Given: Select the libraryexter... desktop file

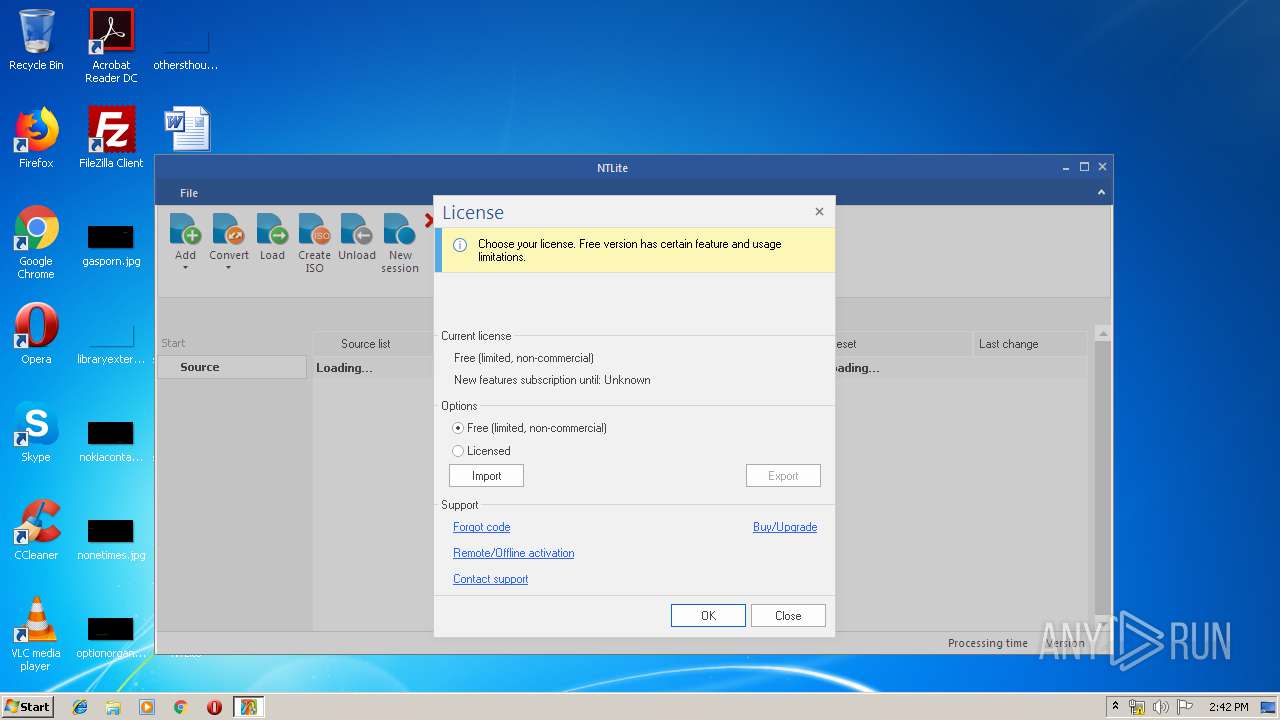Looking at the screenshot, I should point(111,343).
